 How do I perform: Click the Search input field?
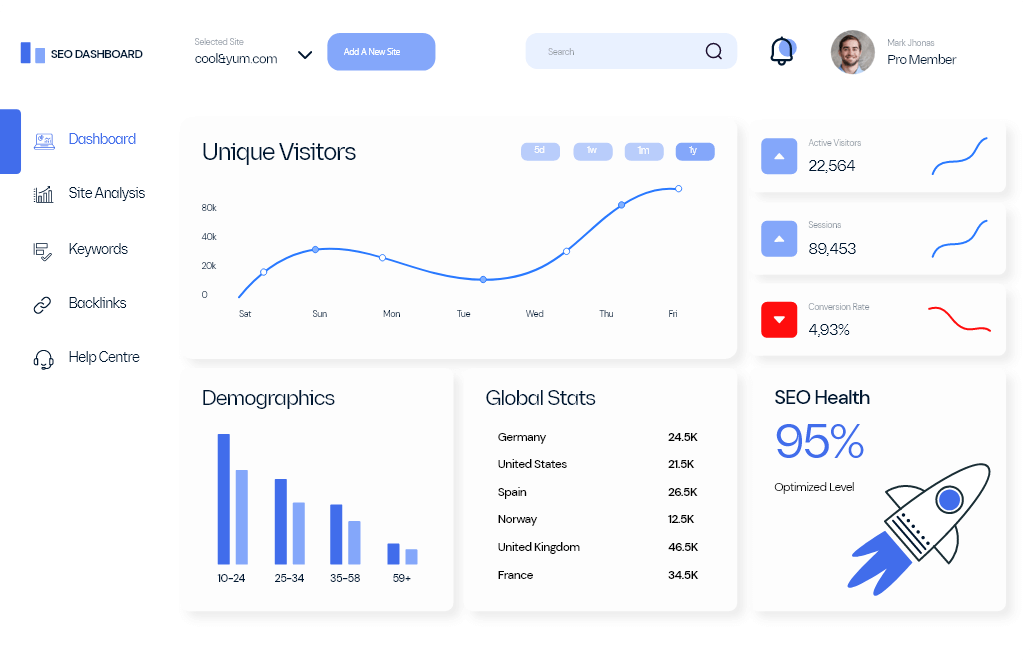coord(631,51)
